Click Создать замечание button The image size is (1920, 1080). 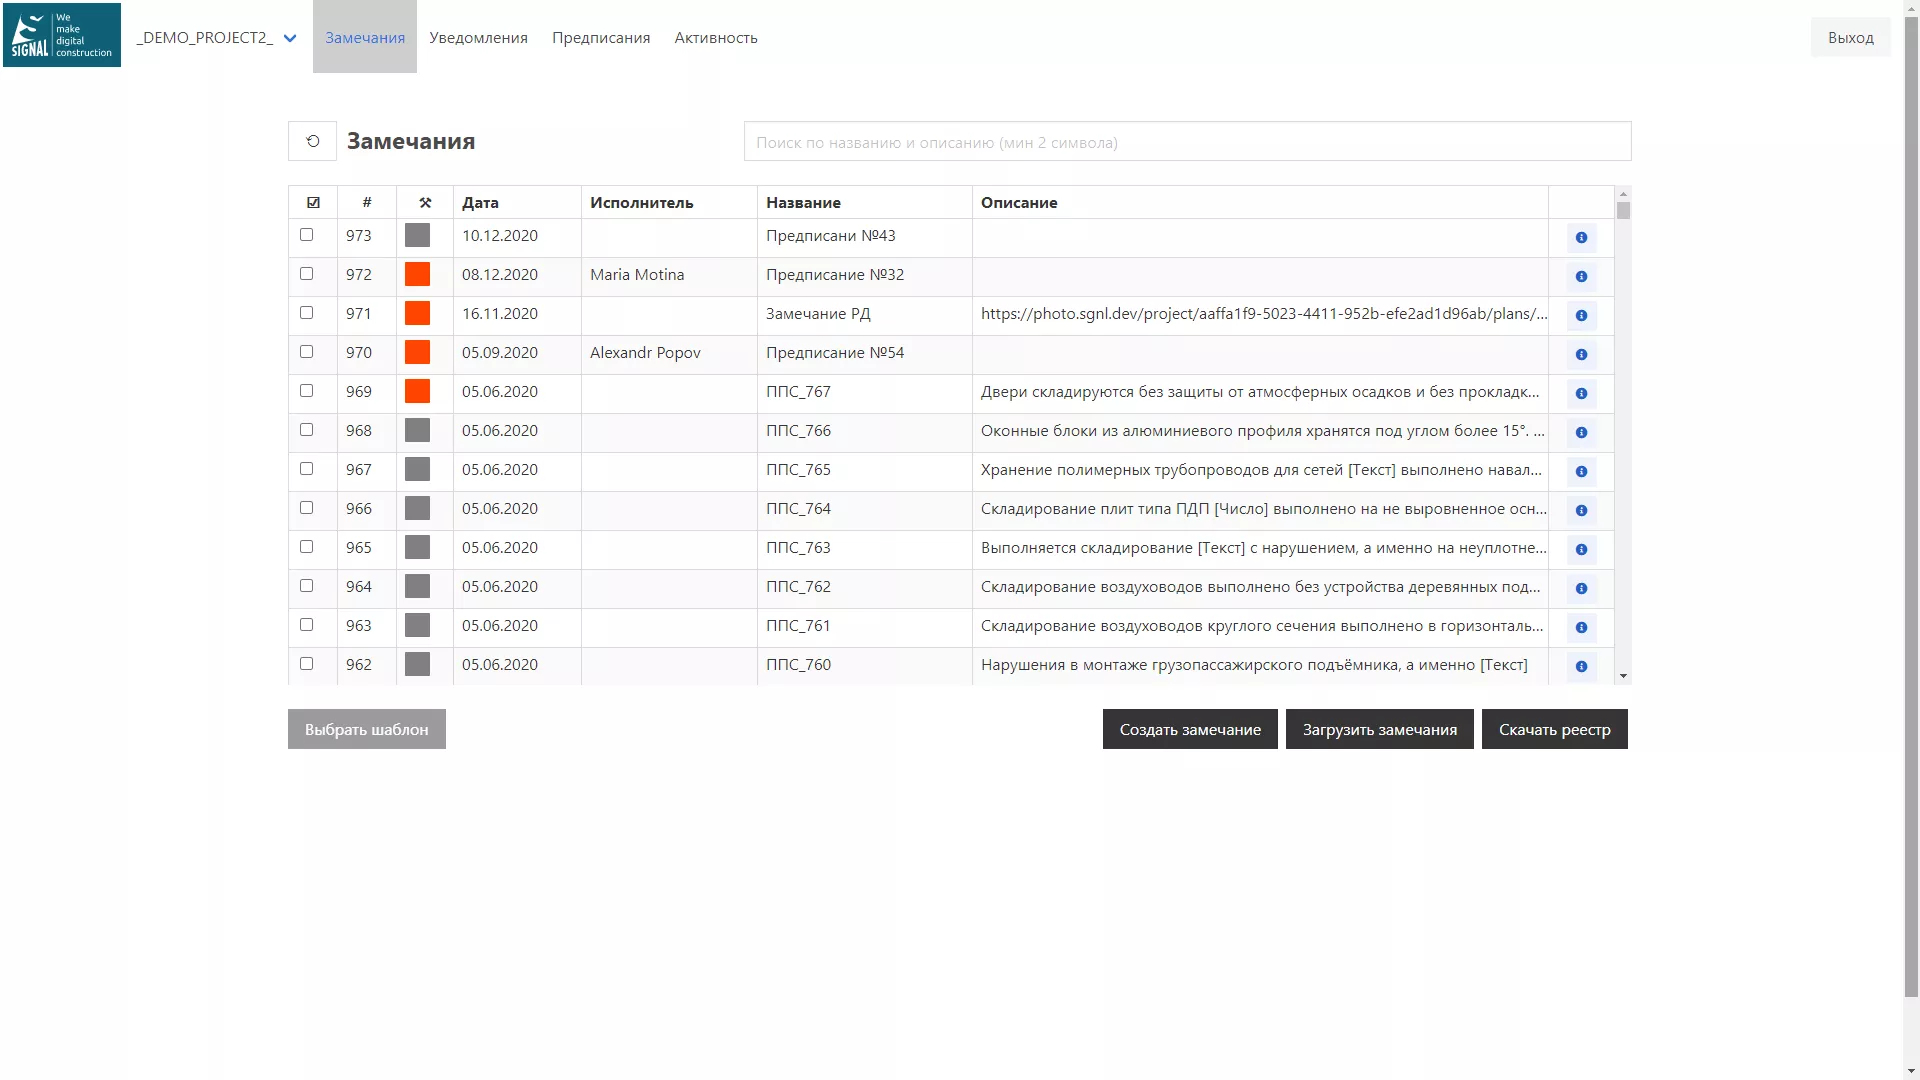tap(1190, 729)
